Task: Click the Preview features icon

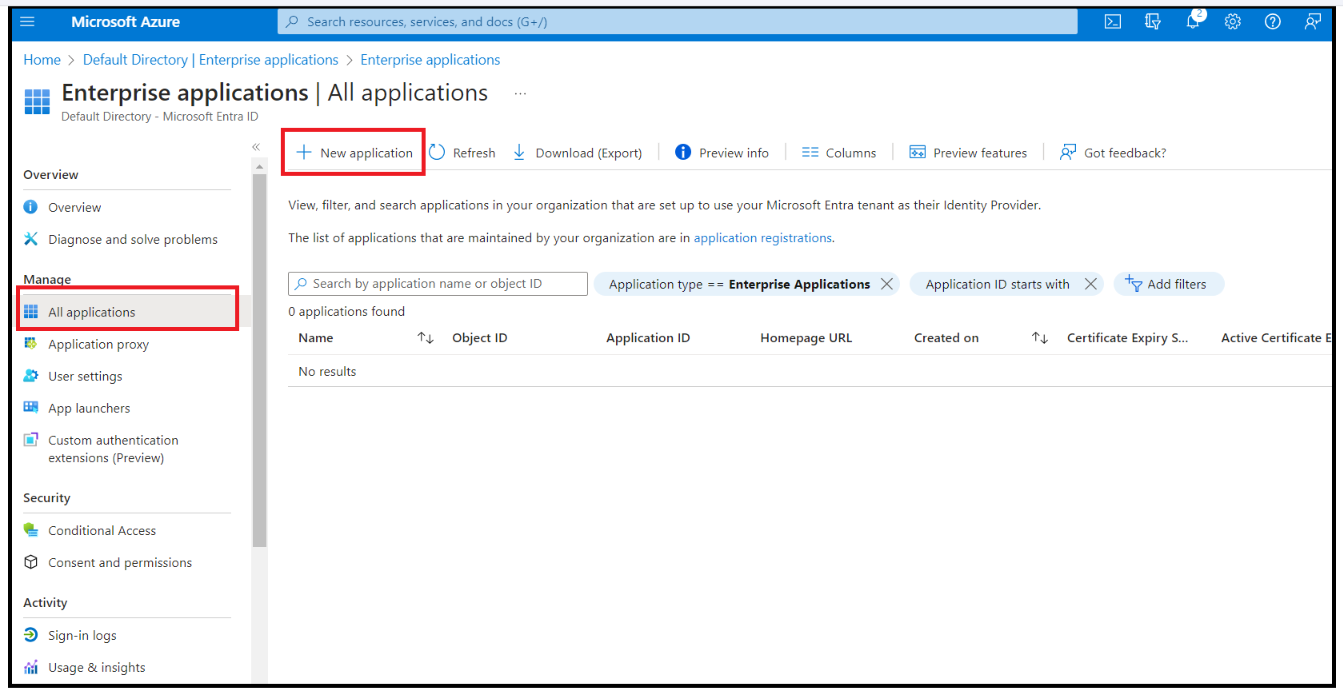Action: tap(917, 152)
